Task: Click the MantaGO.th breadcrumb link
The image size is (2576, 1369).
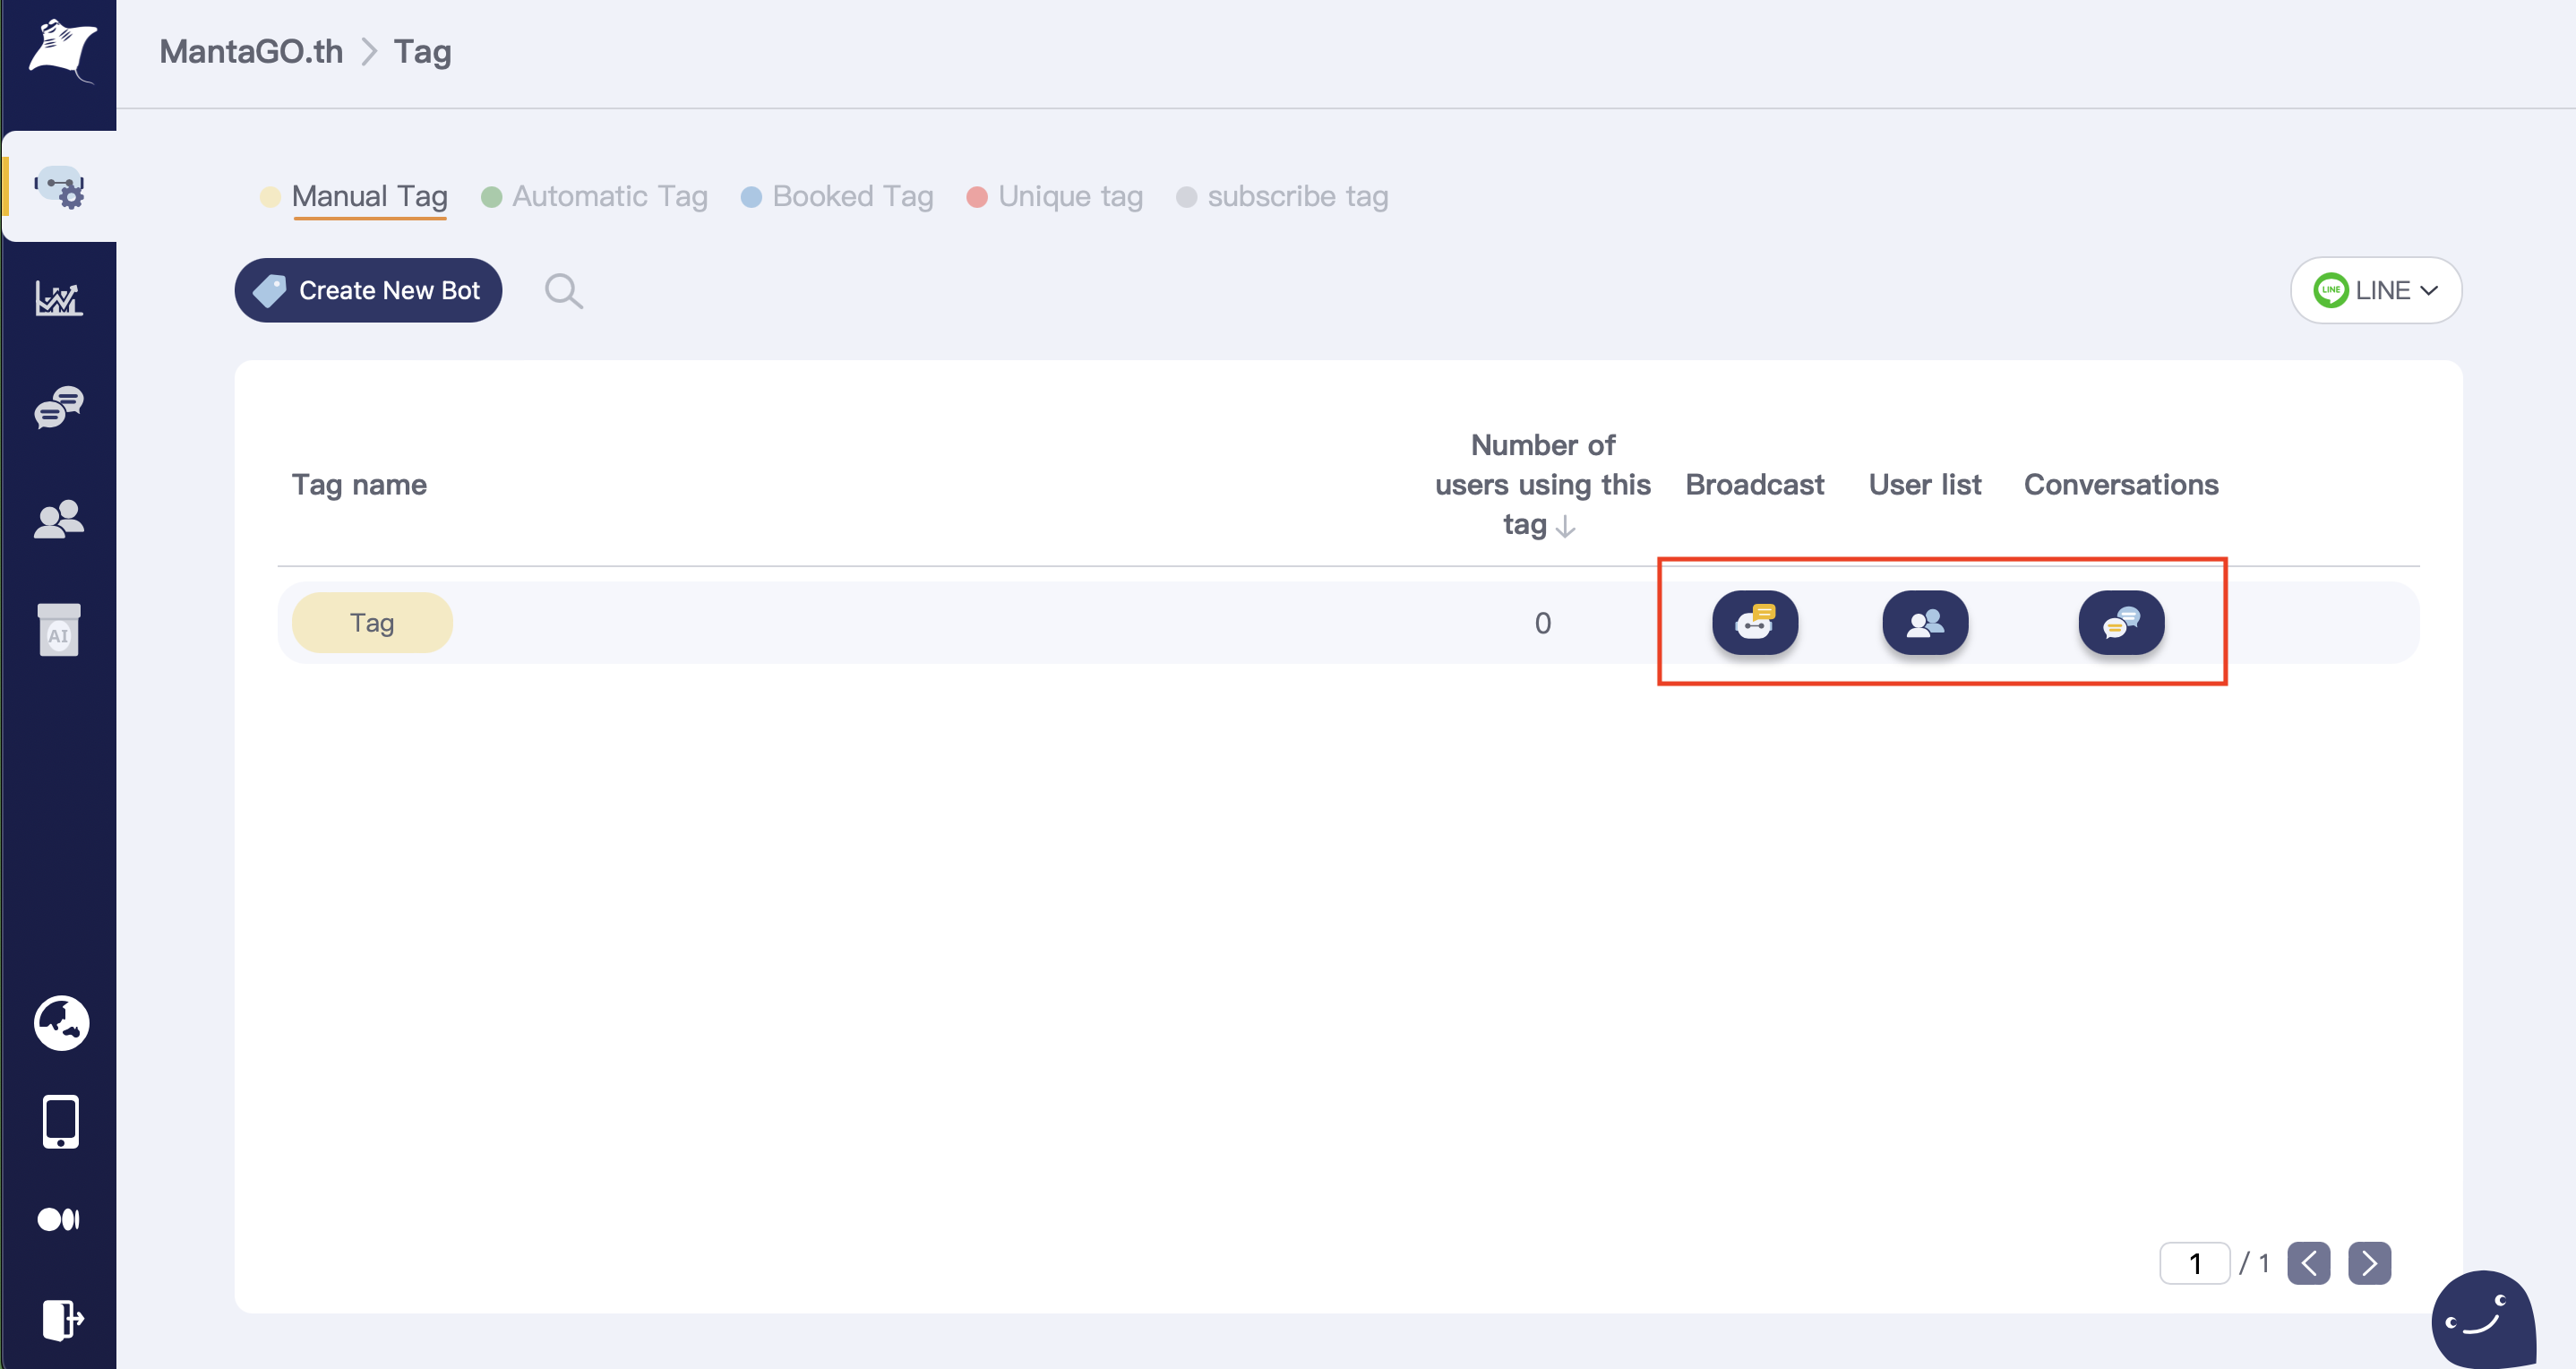Action: click(x=251, y=51)
